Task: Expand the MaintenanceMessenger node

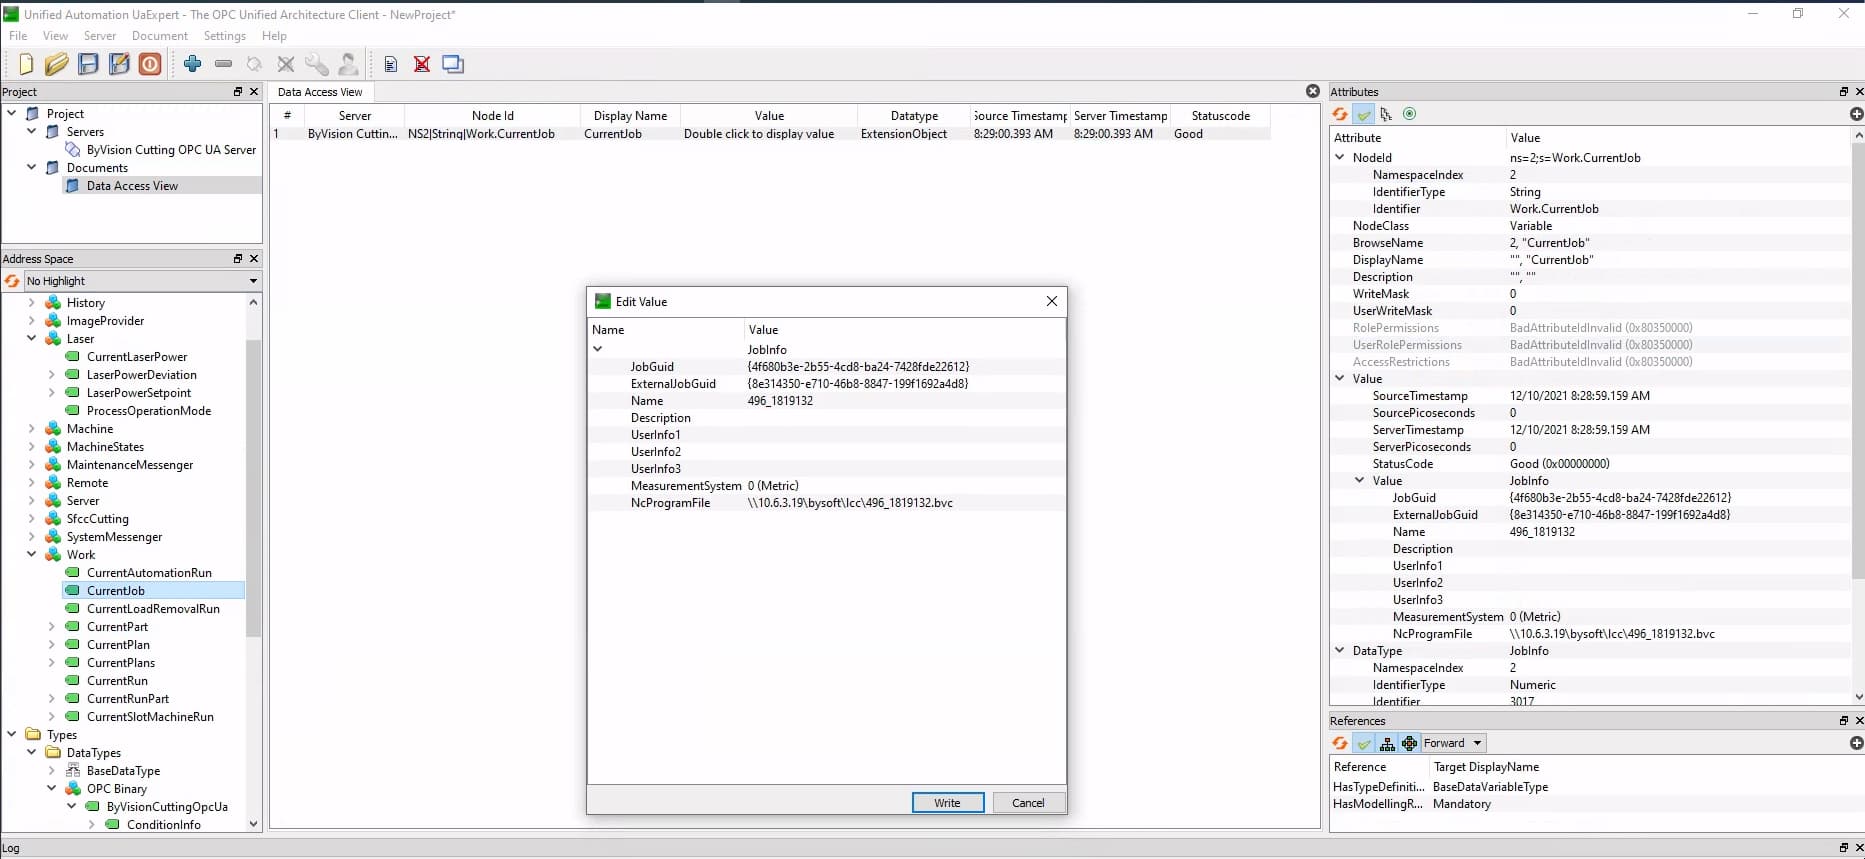Action: (31, 465)
